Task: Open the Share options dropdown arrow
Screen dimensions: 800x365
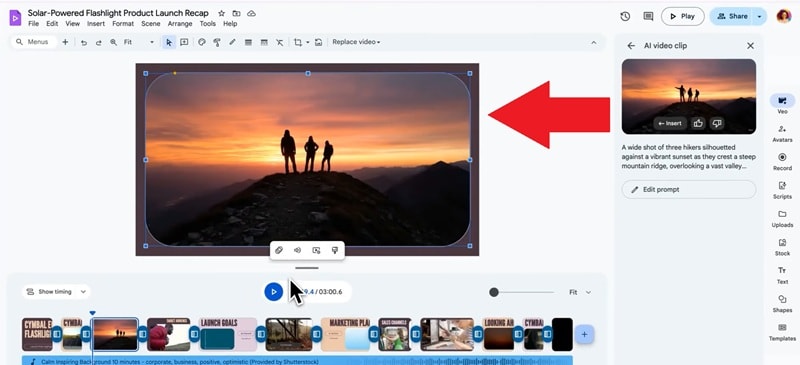Action: click(x=760, y=16)
